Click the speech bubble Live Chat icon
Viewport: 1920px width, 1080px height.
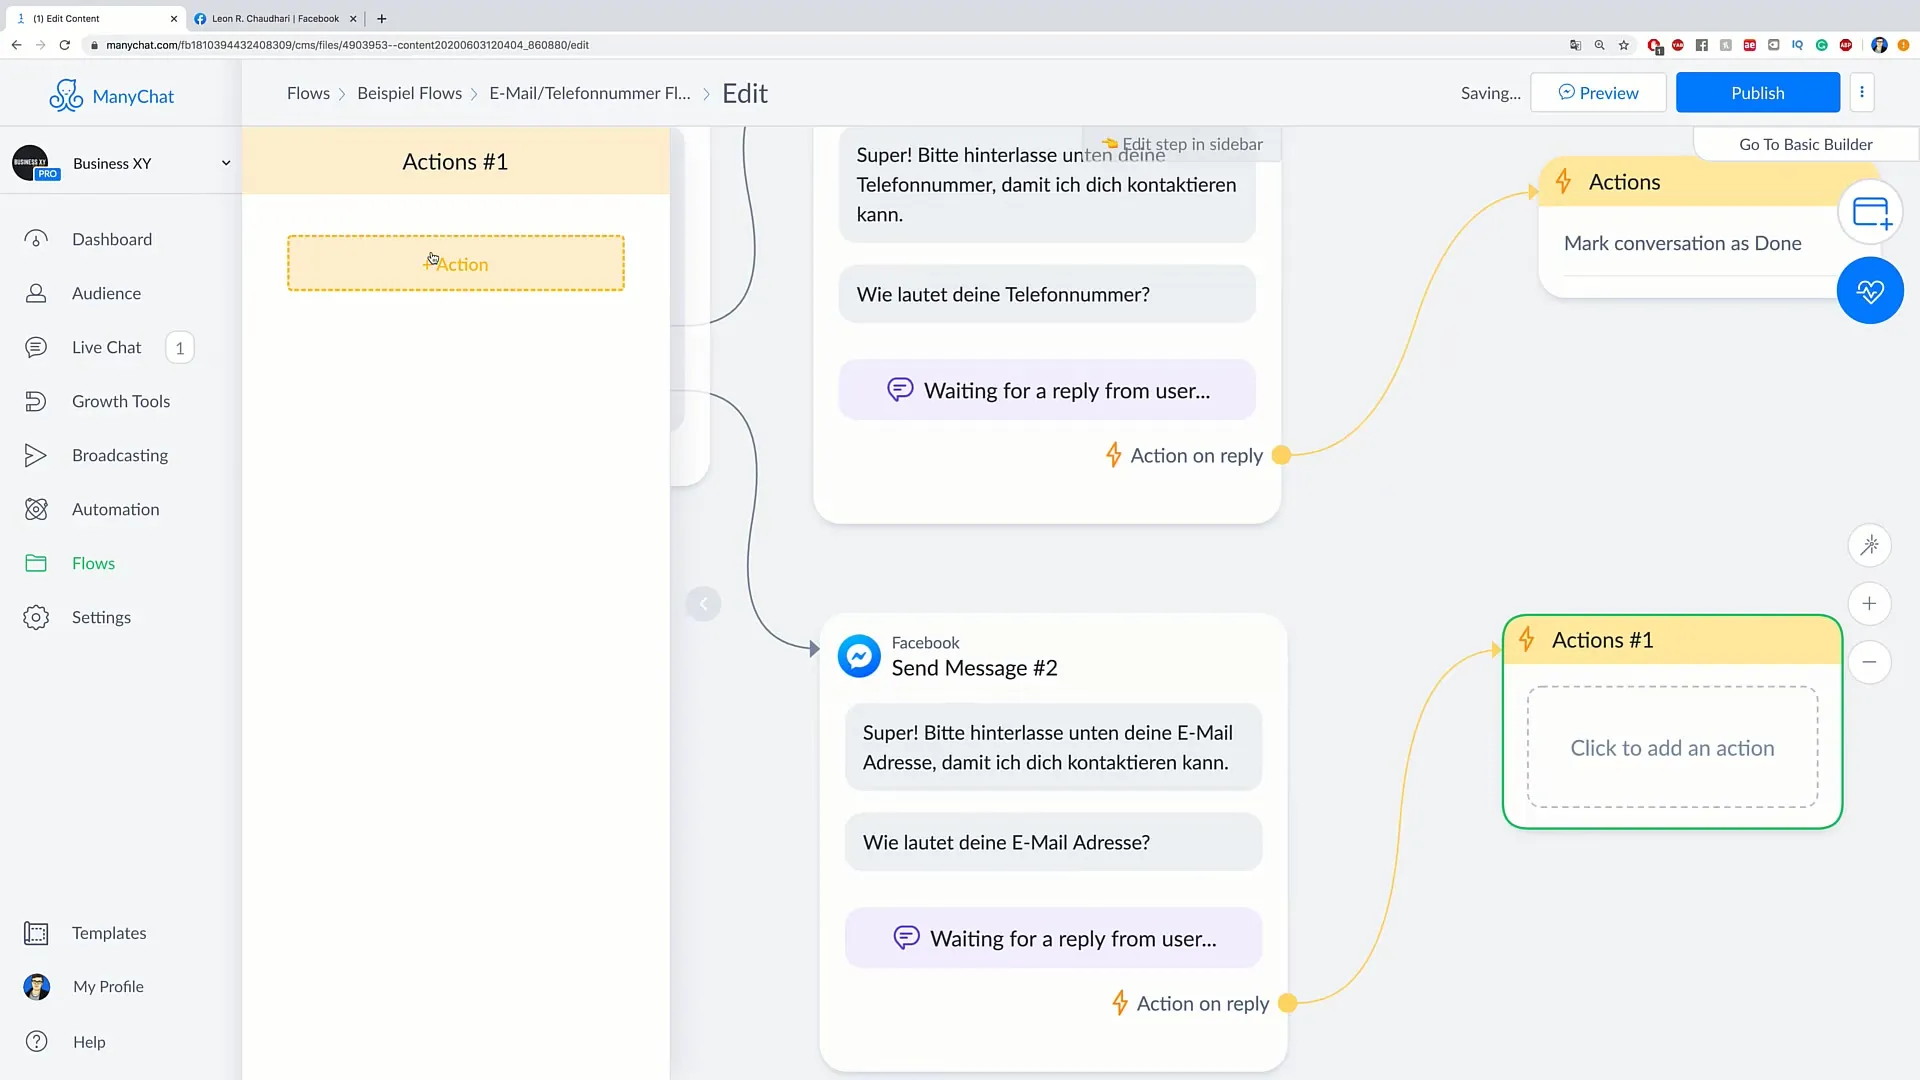pos(36,347)
